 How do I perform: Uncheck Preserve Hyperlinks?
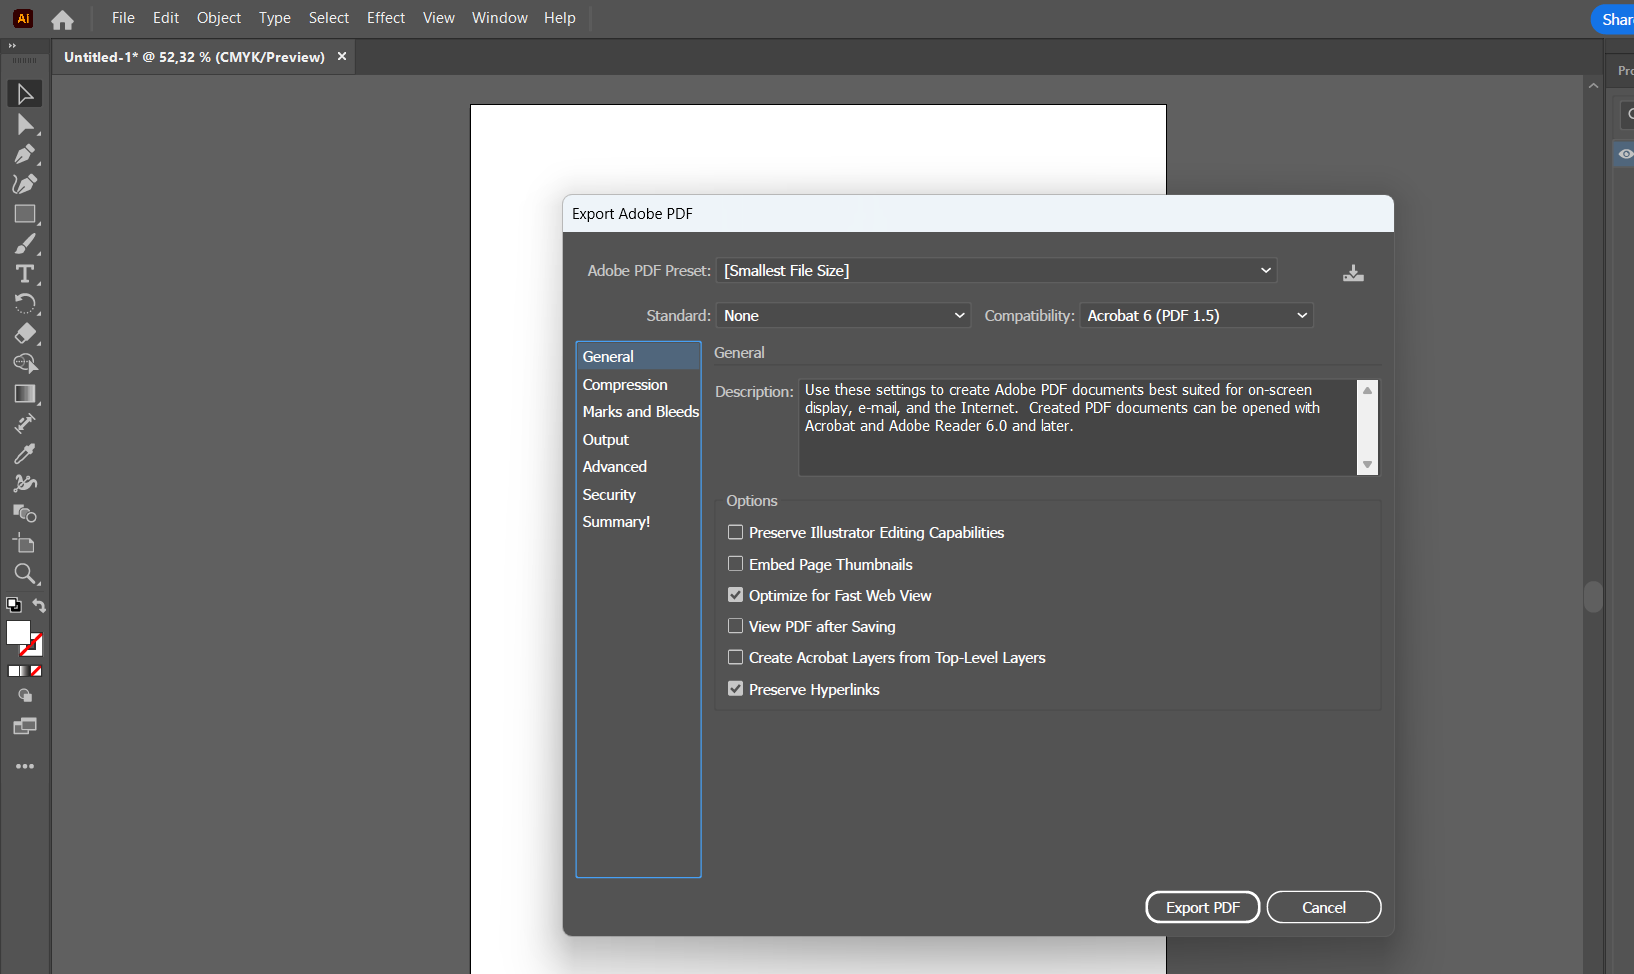(x=736, y=689)
